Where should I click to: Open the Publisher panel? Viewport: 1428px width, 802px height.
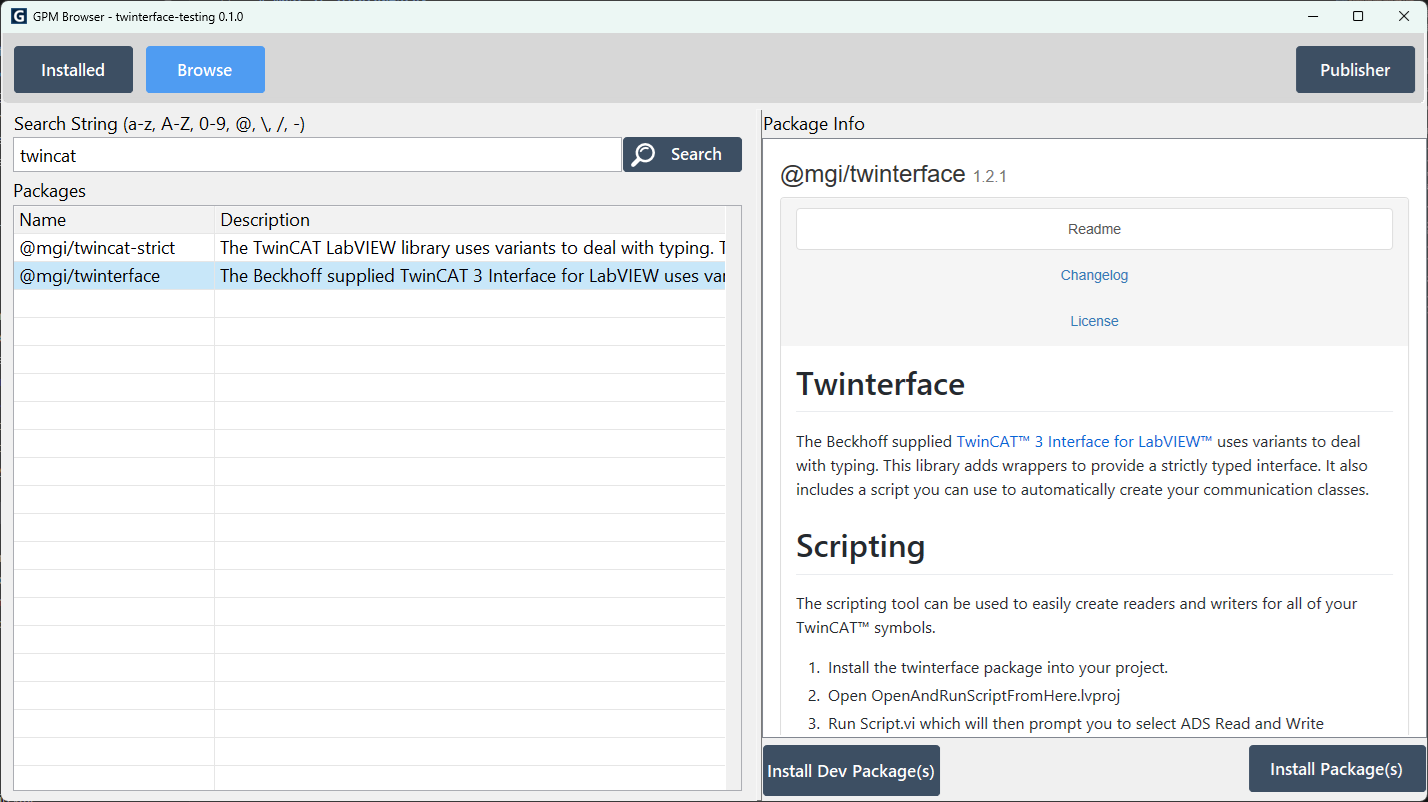click(x=1355, y=70)
